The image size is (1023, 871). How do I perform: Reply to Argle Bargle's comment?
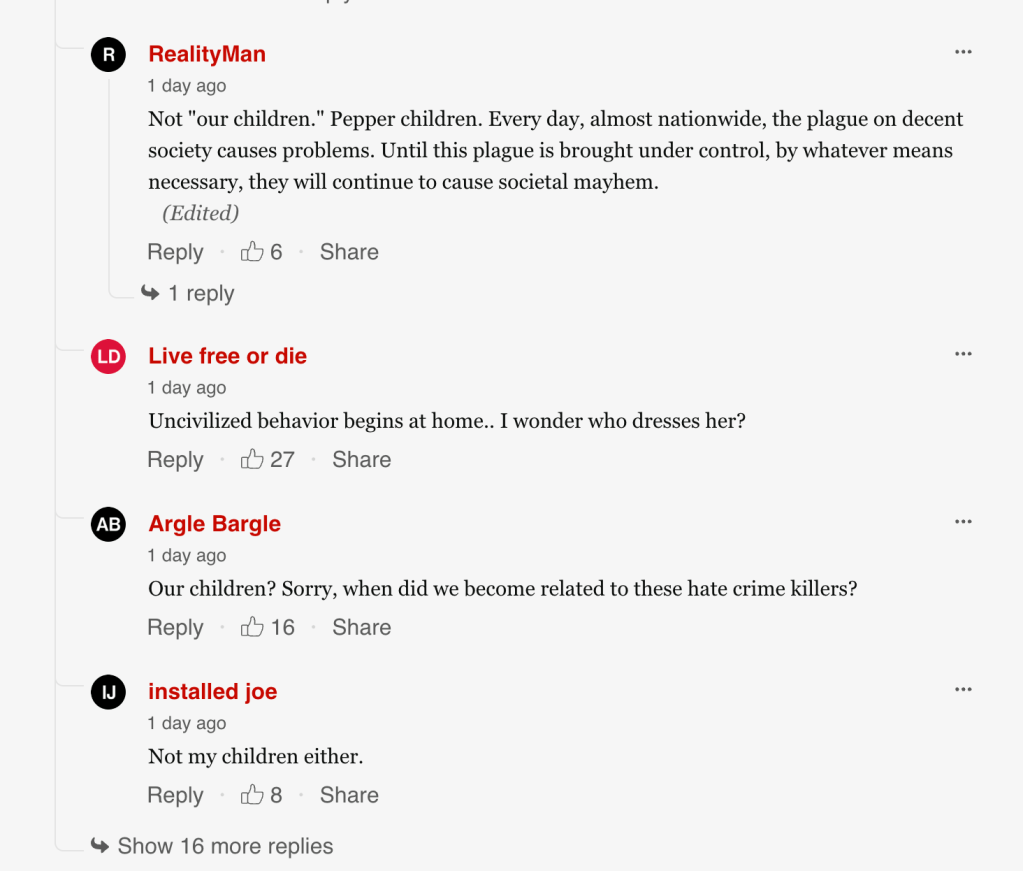point(175,628)
